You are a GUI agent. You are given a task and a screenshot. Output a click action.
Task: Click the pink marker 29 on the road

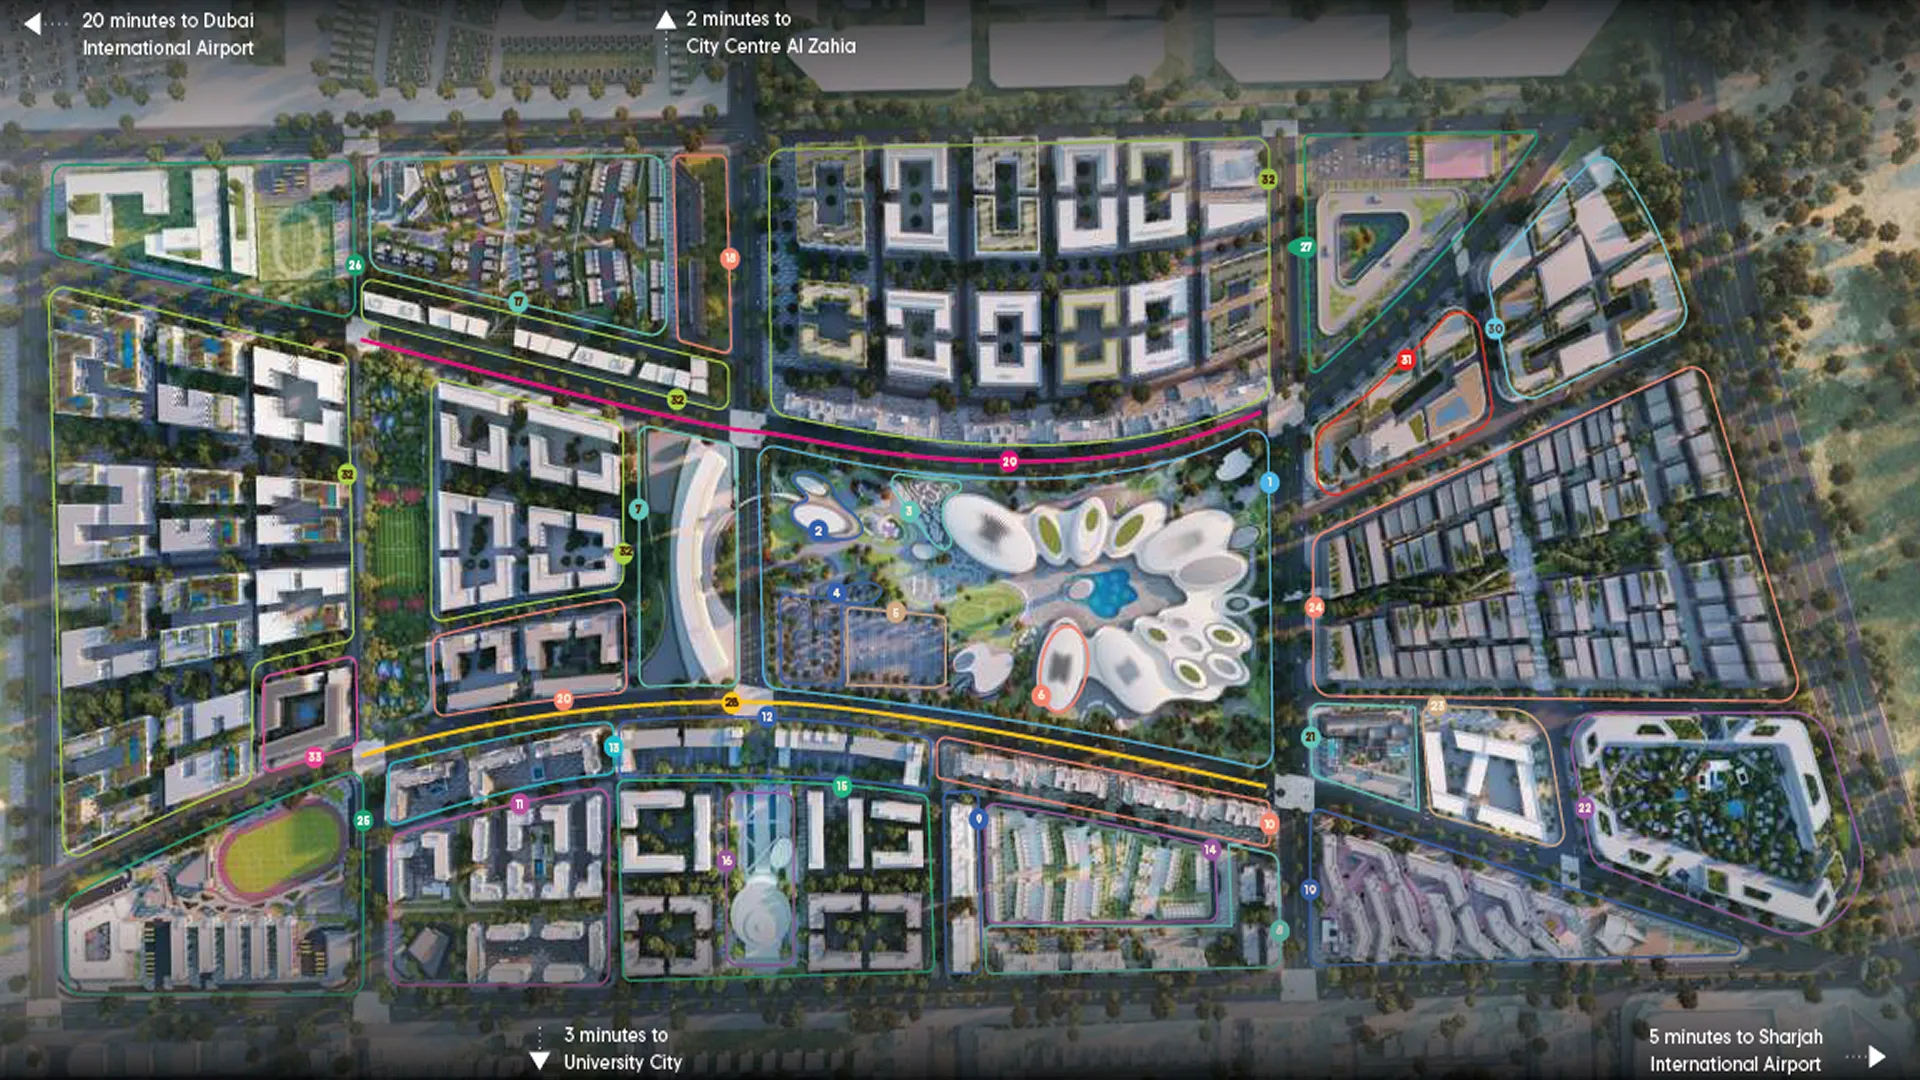pos(1009,461)
